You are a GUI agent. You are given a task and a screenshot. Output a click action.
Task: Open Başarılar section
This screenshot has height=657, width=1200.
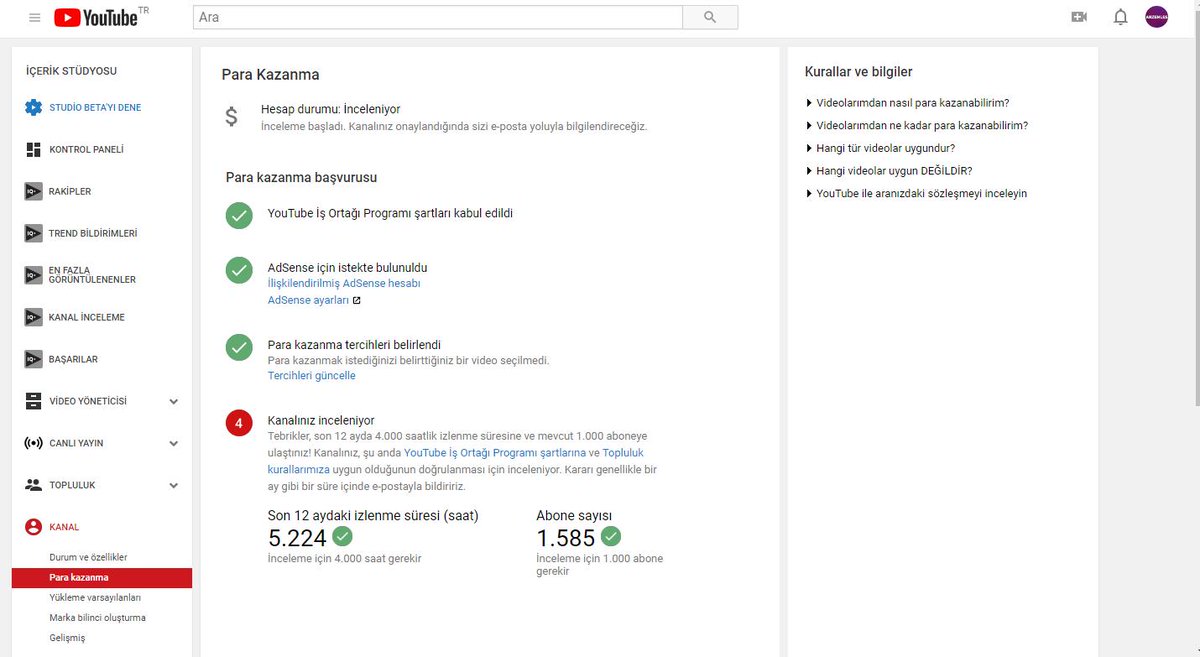tap(74, 360)
